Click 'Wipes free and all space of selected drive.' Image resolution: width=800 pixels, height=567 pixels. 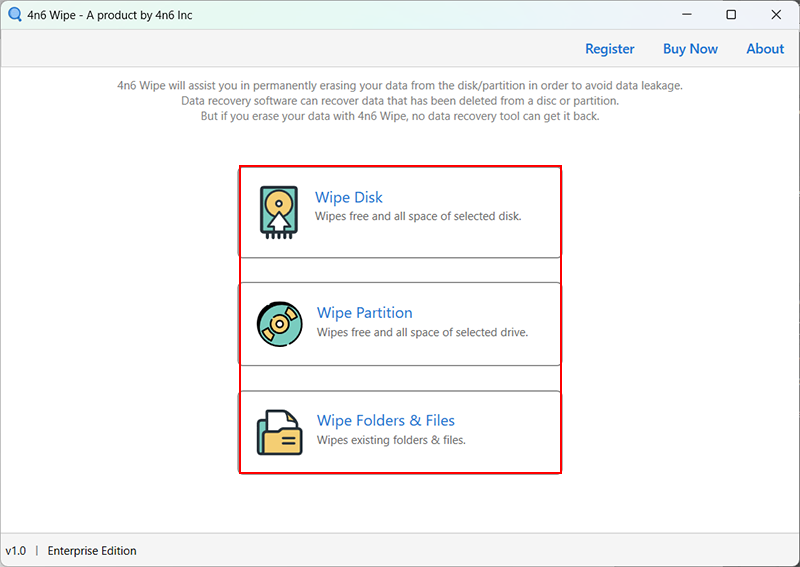[x=422, y=332]
